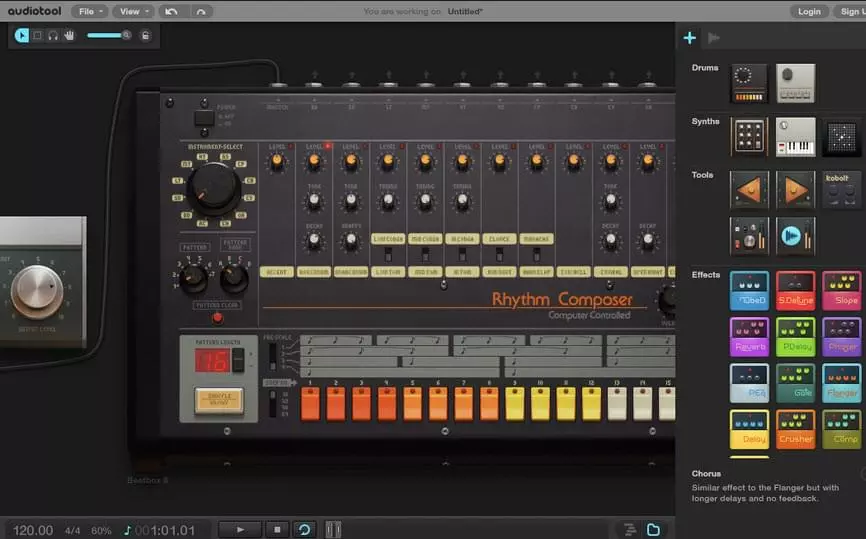Add the left-pointing orange triangle tool
This screenshot has height=539, width=866.
click(x=749, y=190)
